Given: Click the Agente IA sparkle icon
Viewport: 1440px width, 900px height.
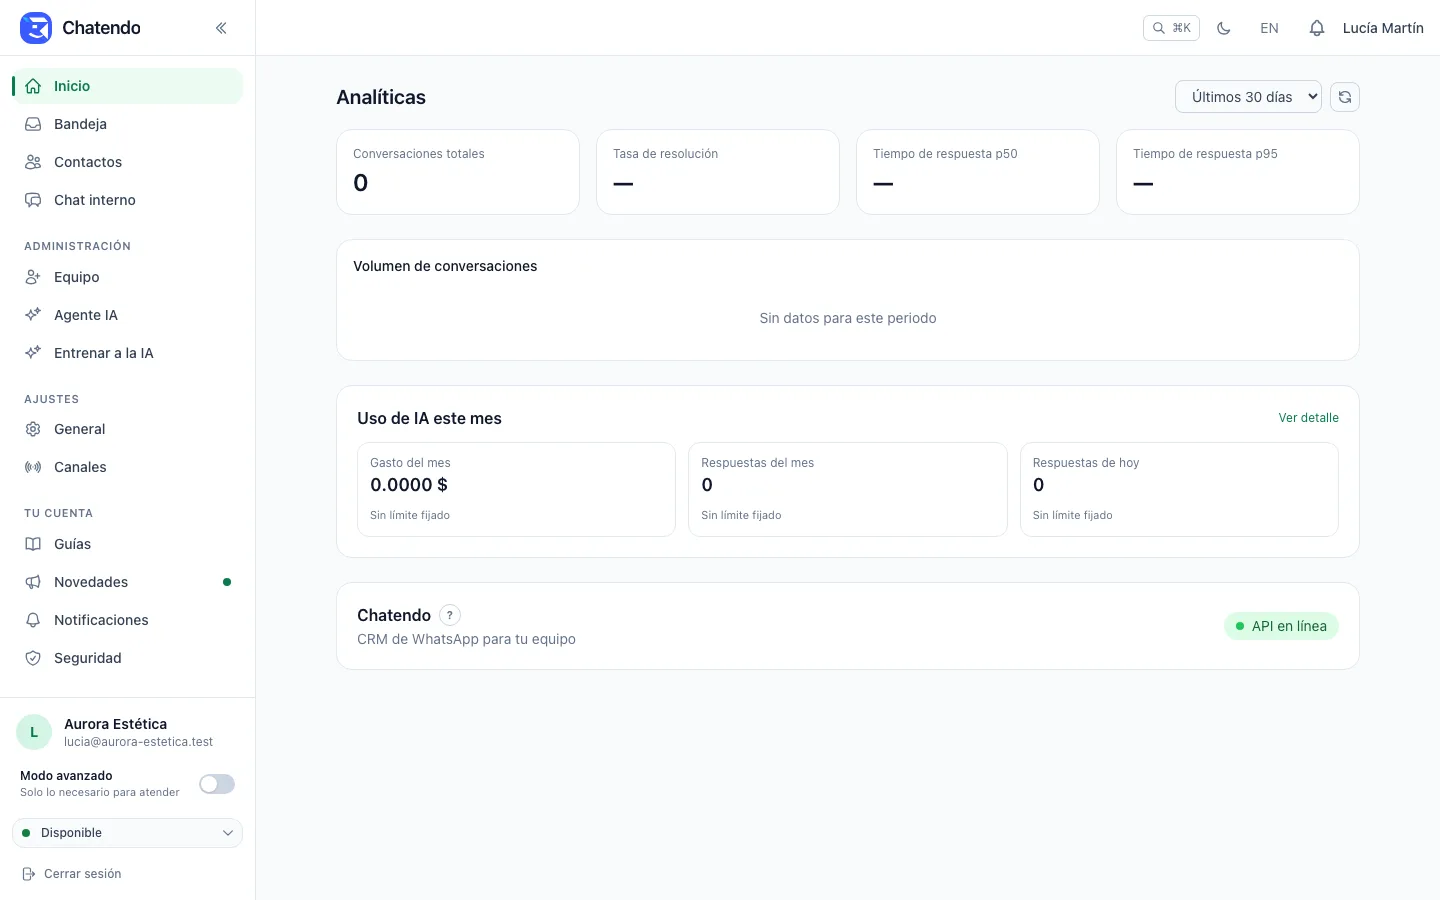Looking at the screenshot, I should pos(33,315).
